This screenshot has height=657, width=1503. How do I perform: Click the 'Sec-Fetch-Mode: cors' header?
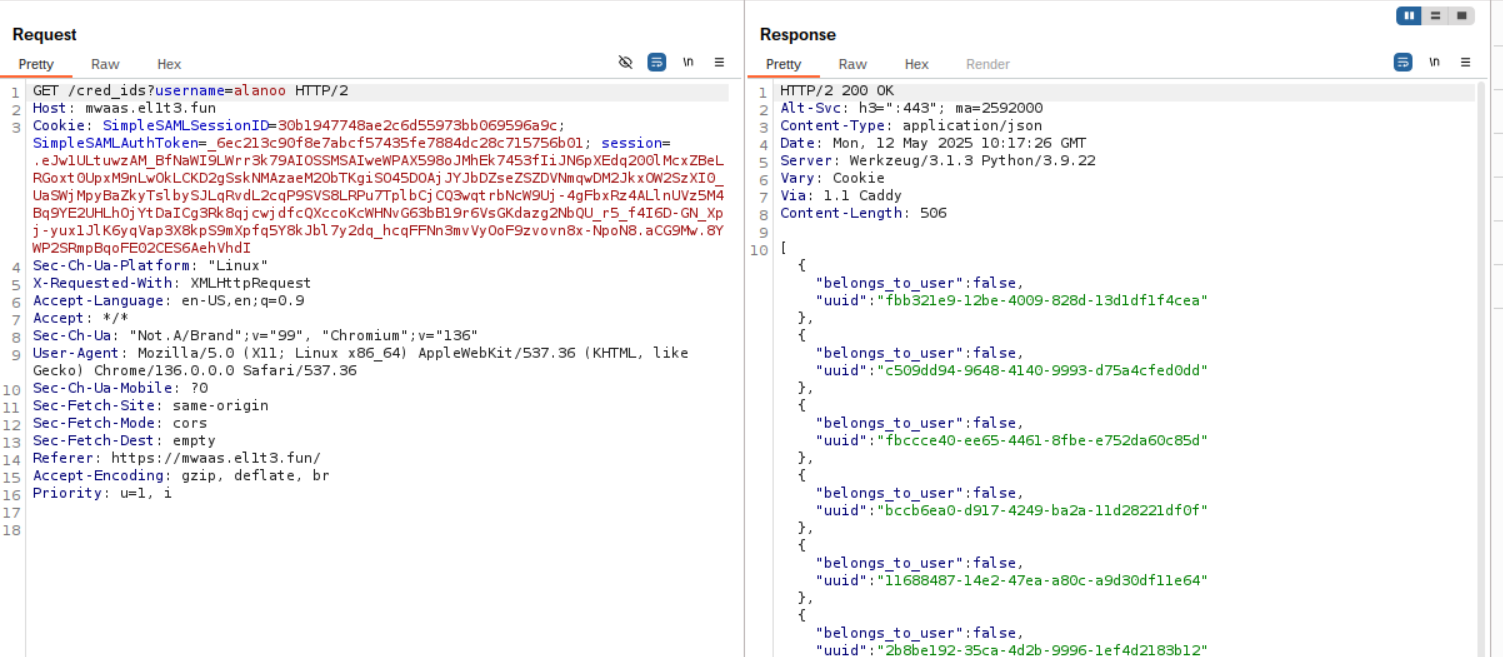coord(124,423)
